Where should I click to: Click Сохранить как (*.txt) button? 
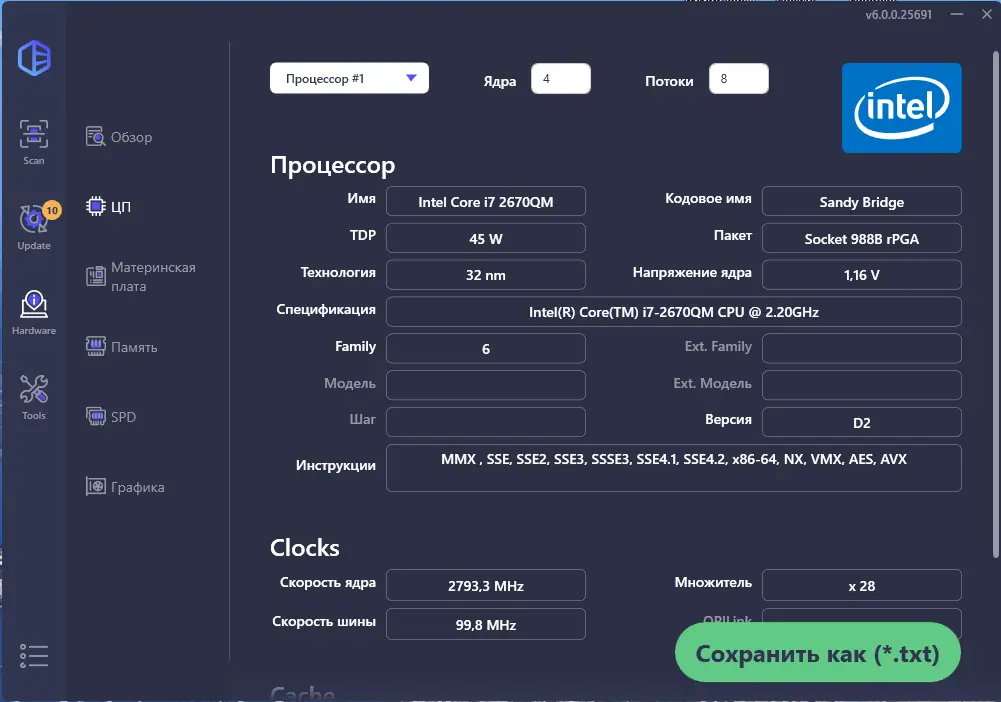818,652
